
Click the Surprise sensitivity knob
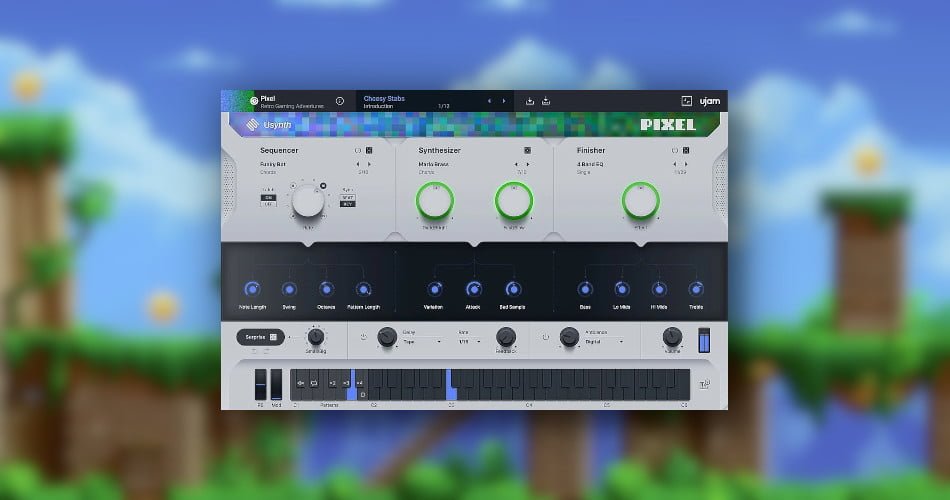316,336
